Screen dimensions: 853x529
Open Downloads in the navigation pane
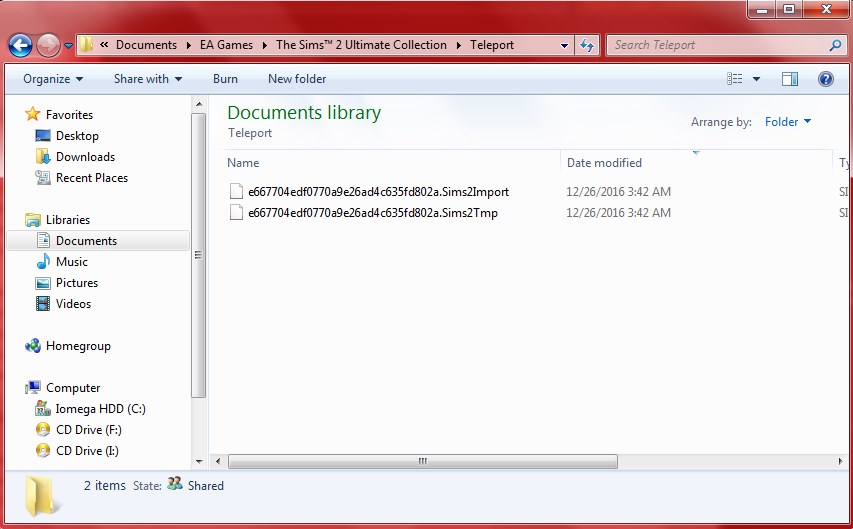pyautogui.click(x=85, y=157)
